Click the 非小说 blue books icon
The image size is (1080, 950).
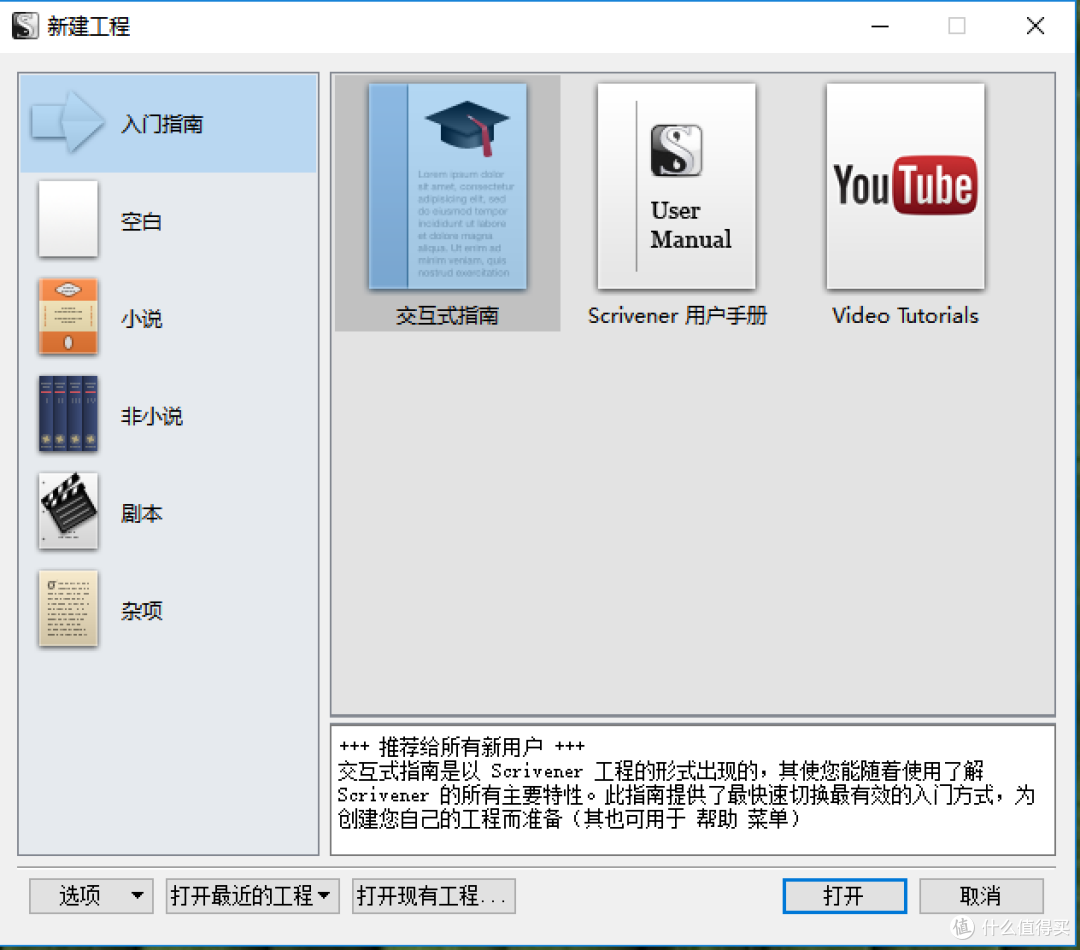point(68,413)
